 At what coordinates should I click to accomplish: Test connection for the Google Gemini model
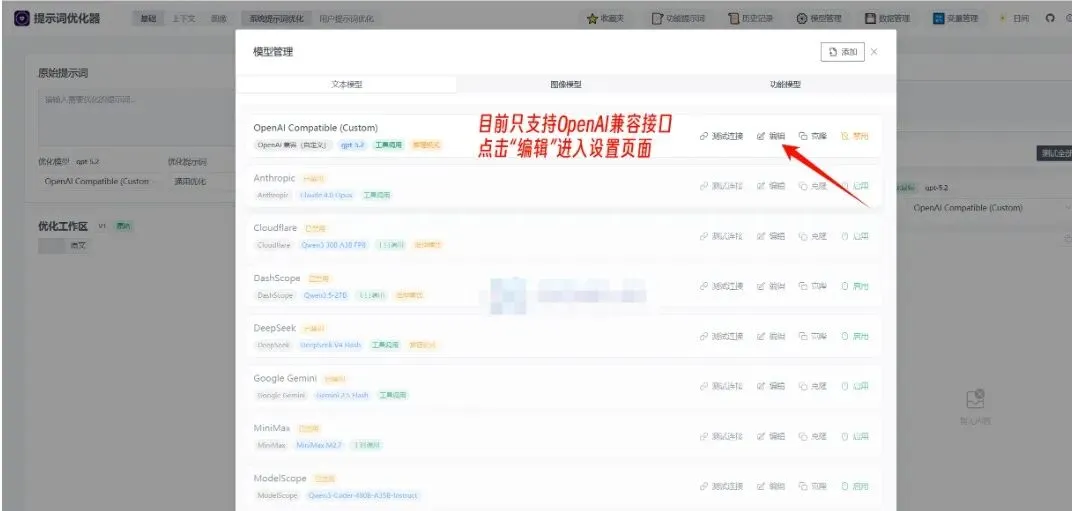[721, 386]
